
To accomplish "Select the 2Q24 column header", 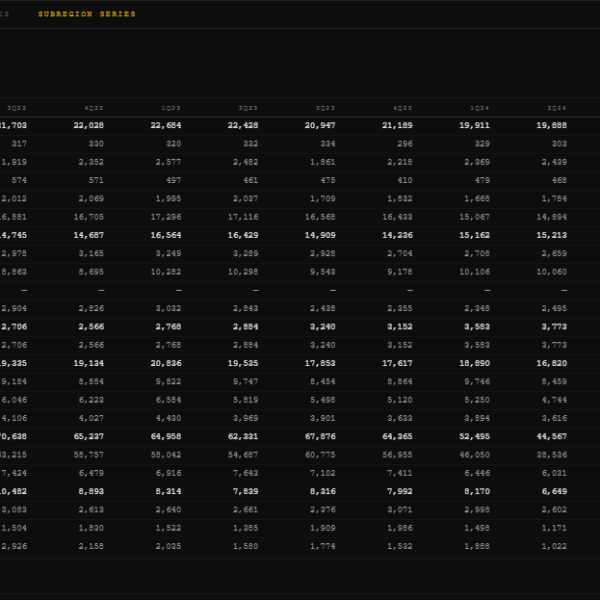I will tap(557, 108).
